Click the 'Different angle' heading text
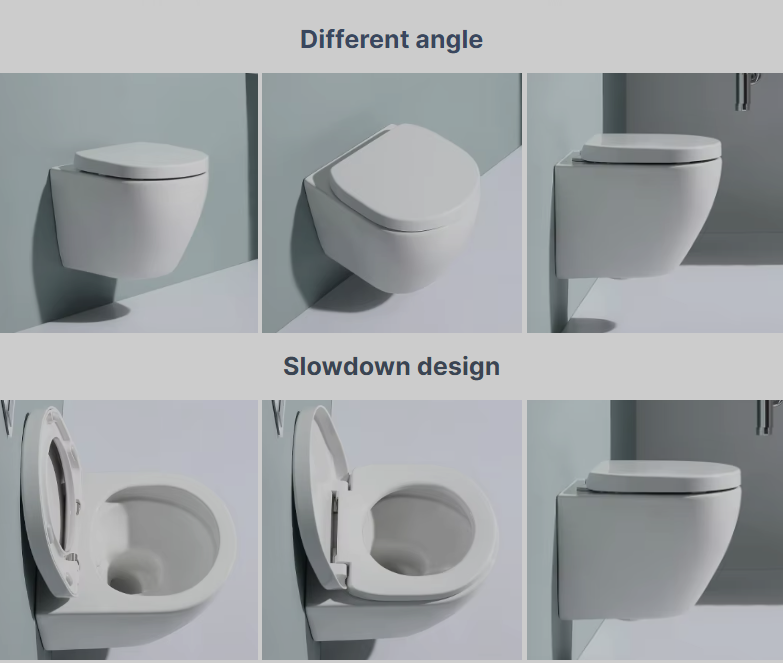The width and height of the screenshot is (783, 663). click(x=392, y=39)
